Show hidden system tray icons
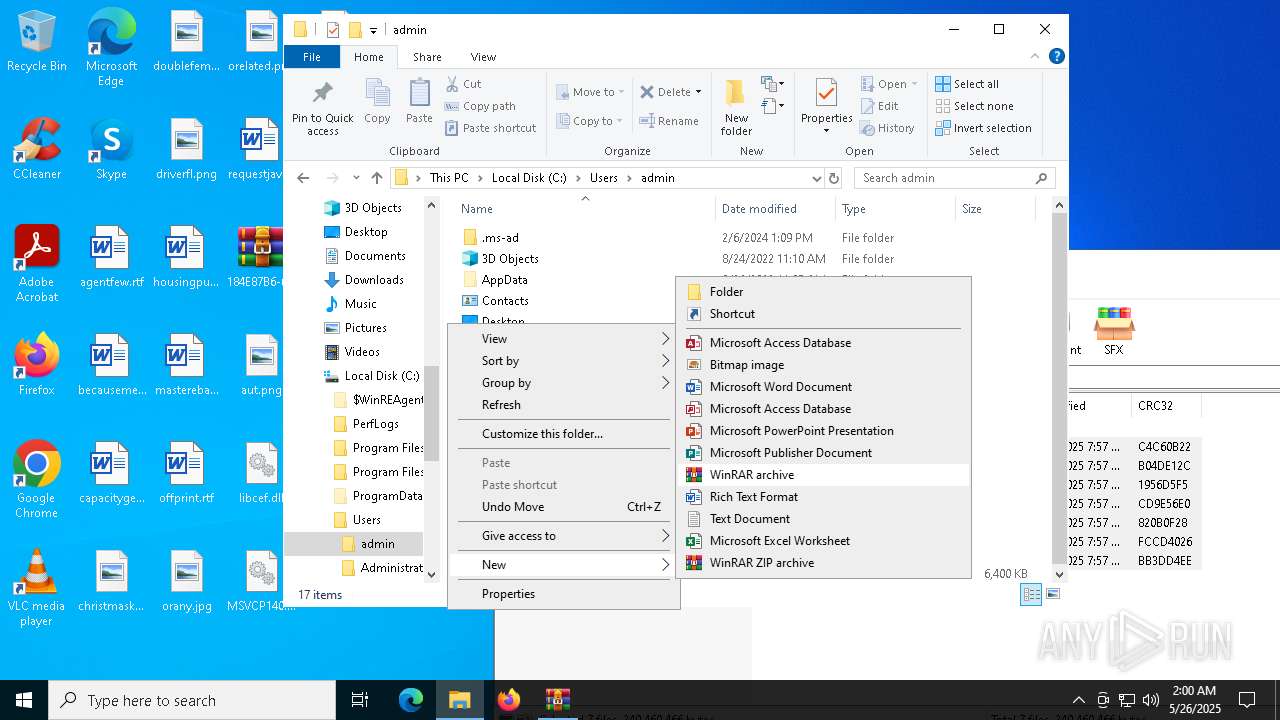Image resolution: width=1280 pixels, height=720 pixels. (1078, 700)
